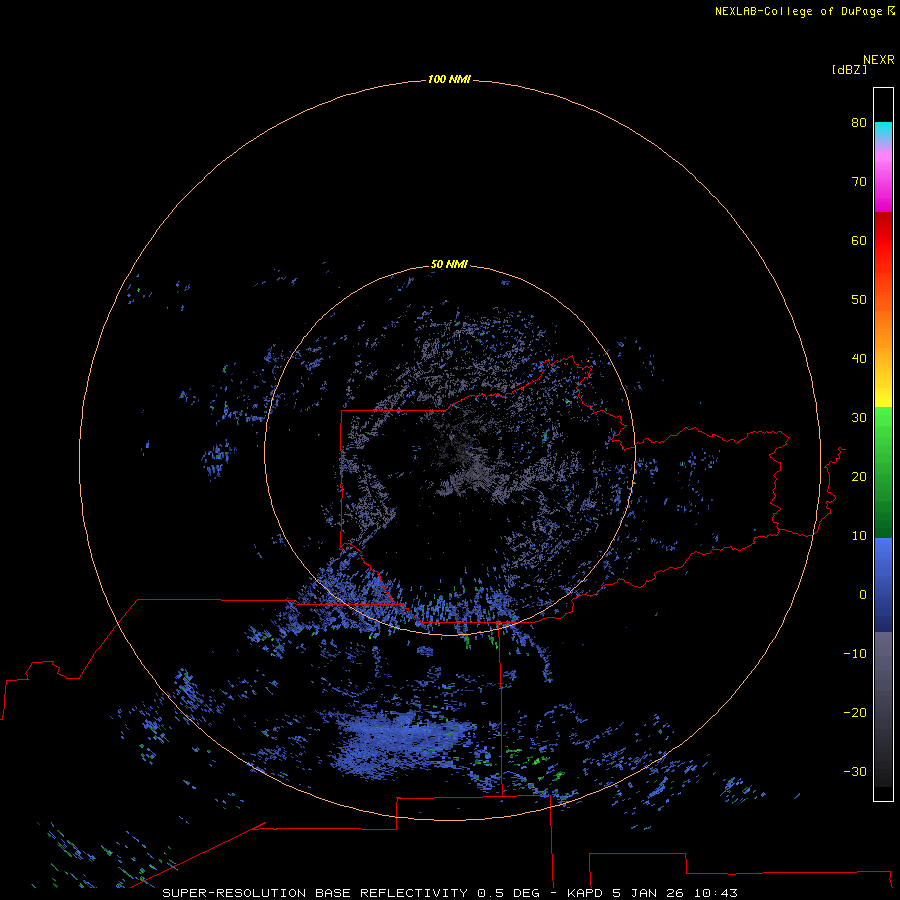The height and width of the screenshot is (900, 900).
Task: Click the 10 dBZ scale value
Action: tap(859, 536)
